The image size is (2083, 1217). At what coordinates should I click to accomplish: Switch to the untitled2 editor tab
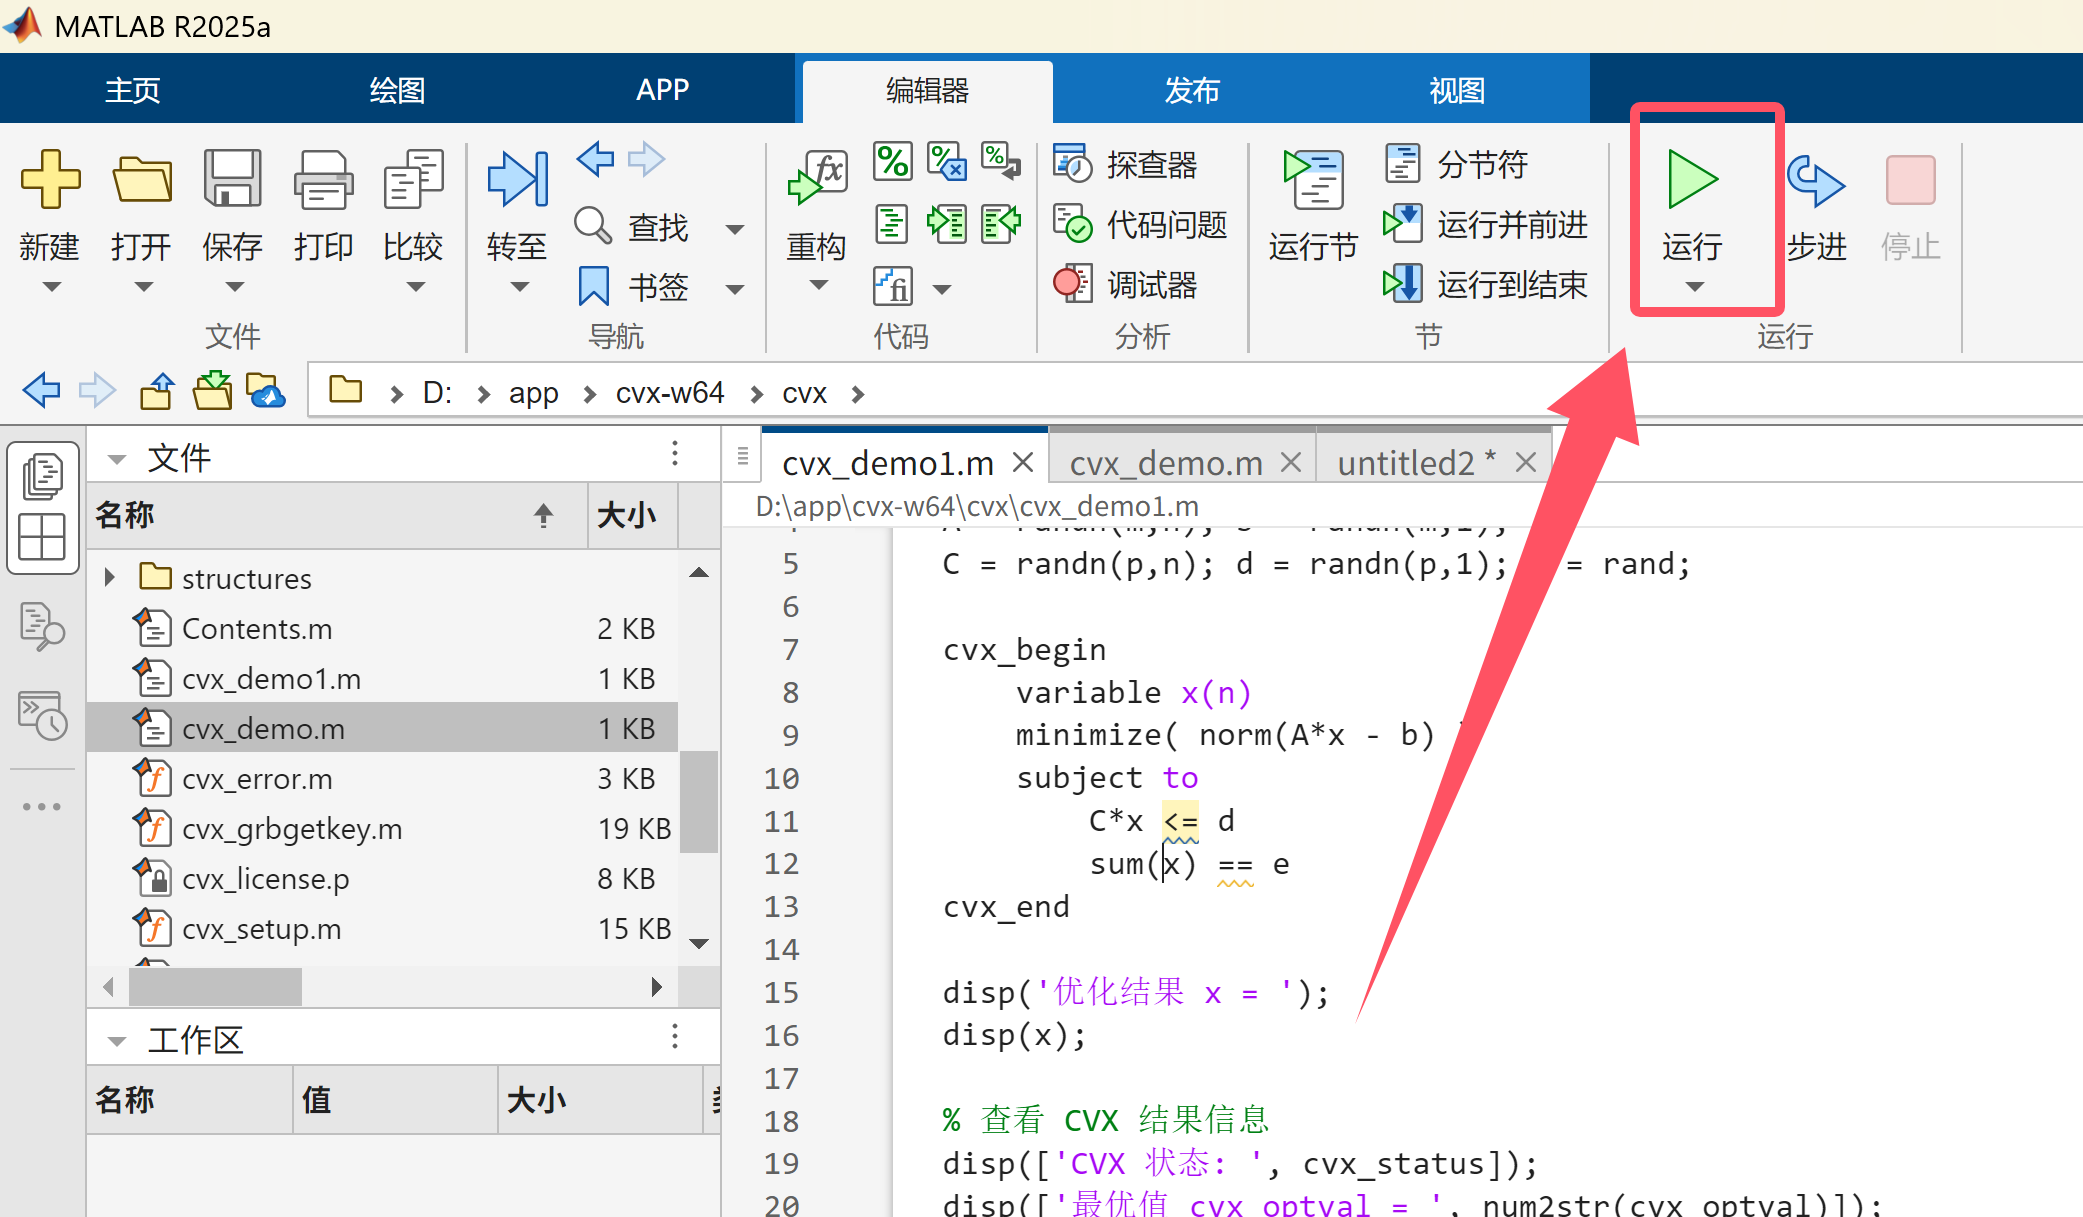[x=1407, y=461]
